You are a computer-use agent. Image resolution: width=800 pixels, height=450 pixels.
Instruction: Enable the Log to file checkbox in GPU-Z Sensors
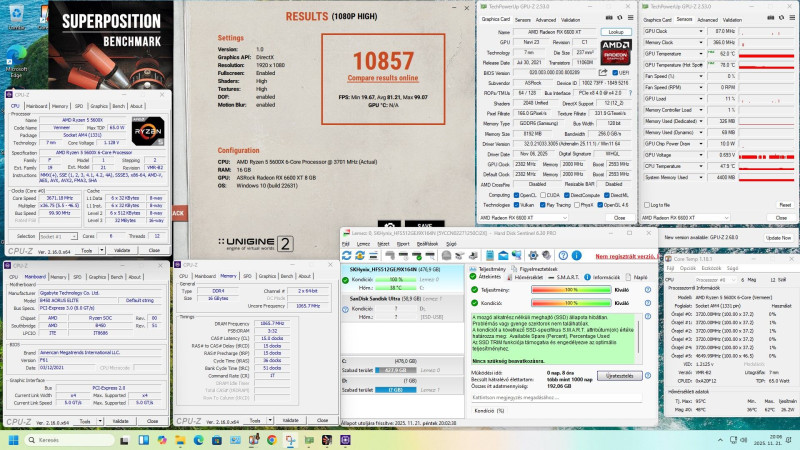click(x=647, y=205)
